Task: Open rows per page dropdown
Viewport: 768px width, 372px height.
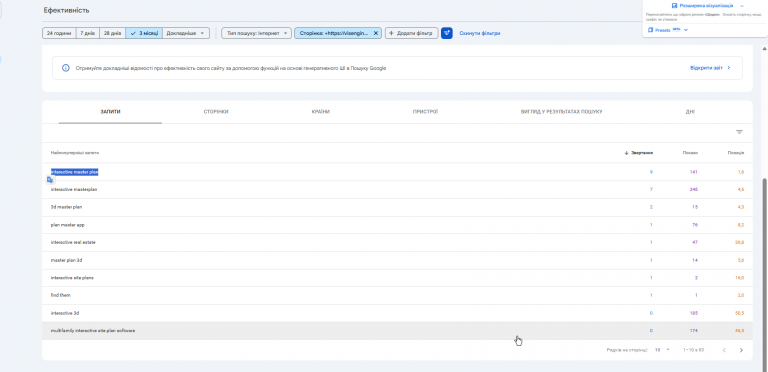Action: coord(662,350)
